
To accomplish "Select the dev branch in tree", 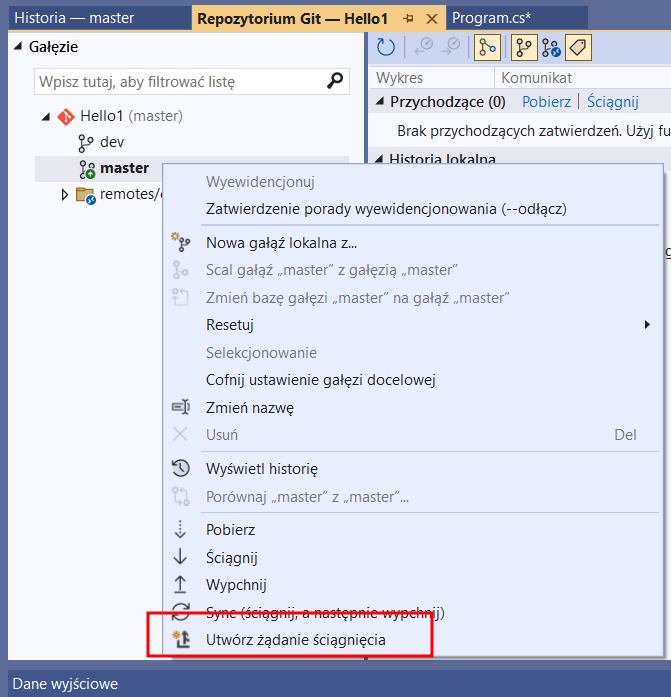I will 112,142.
